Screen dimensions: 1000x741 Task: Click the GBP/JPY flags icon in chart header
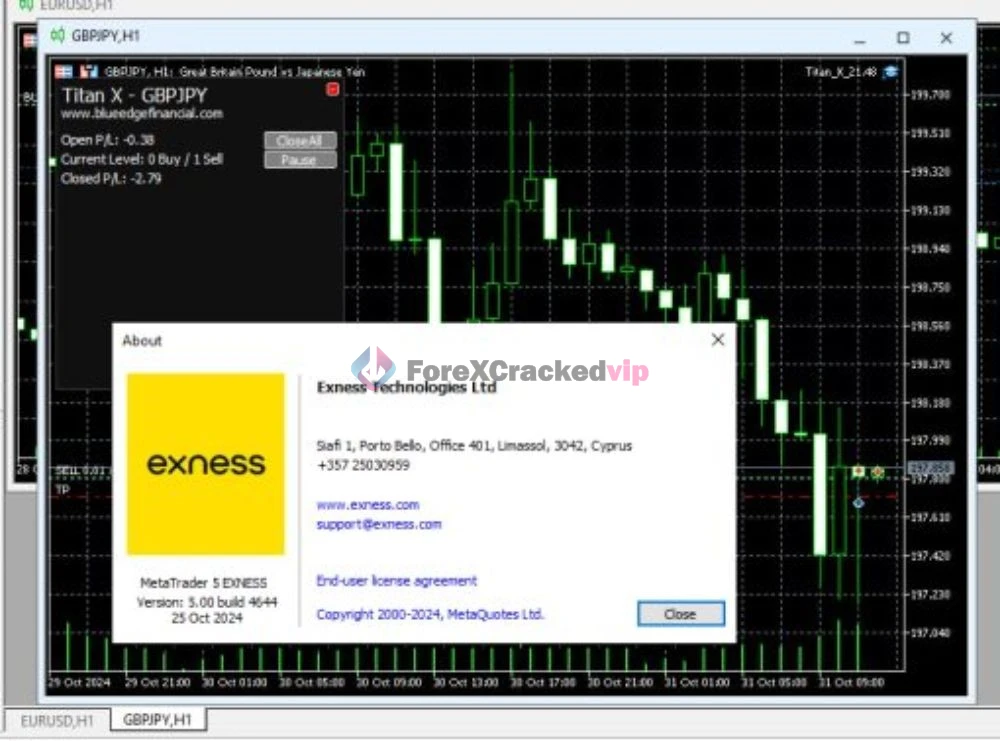[62, 70]
